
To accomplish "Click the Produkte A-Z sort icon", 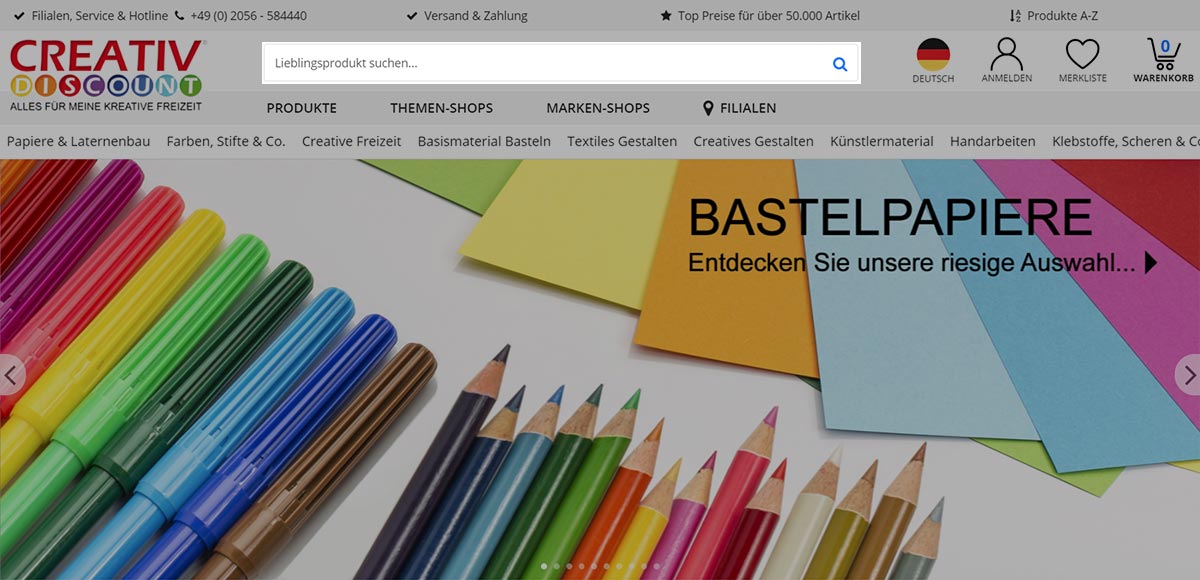I will coord(1015,16).
